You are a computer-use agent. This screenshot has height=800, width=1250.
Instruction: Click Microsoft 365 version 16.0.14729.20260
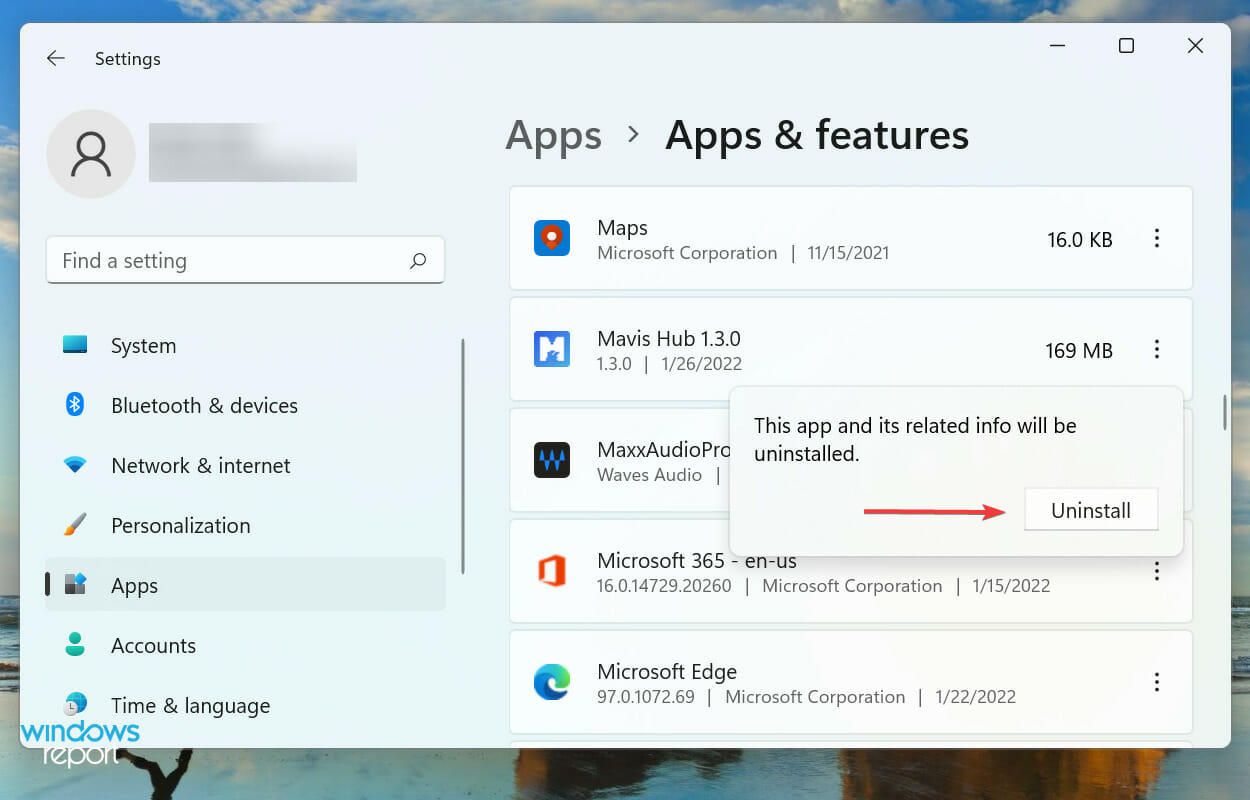click(664, 586)
